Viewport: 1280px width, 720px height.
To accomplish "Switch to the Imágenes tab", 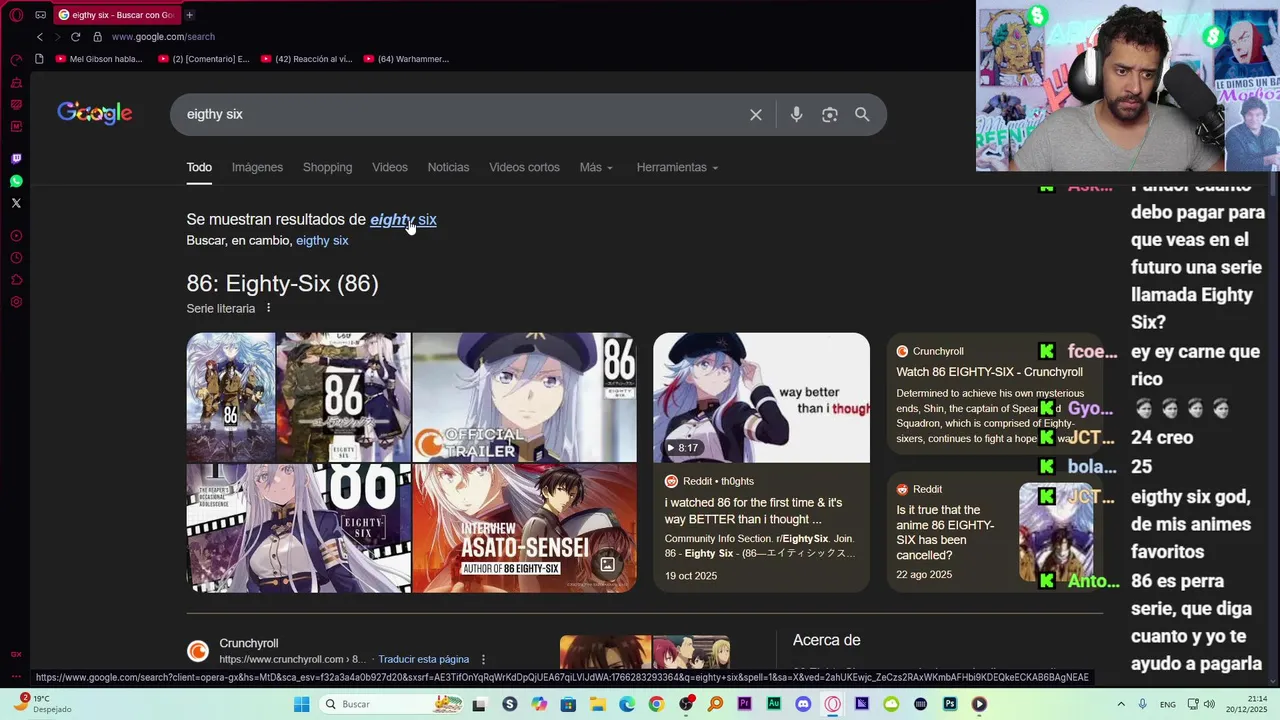I will (x=257, y=167).
